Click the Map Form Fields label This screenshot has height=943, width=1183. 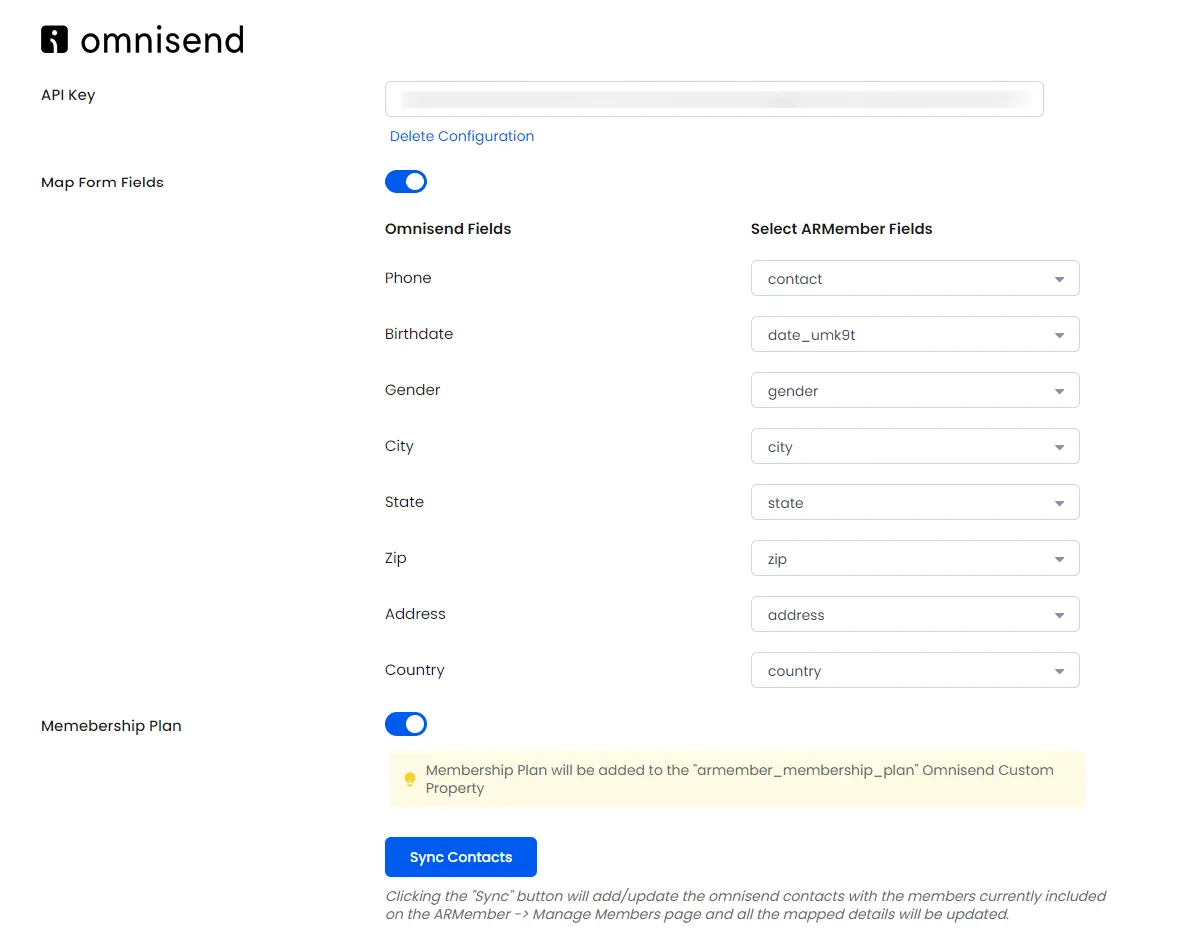tap(103, 183)
